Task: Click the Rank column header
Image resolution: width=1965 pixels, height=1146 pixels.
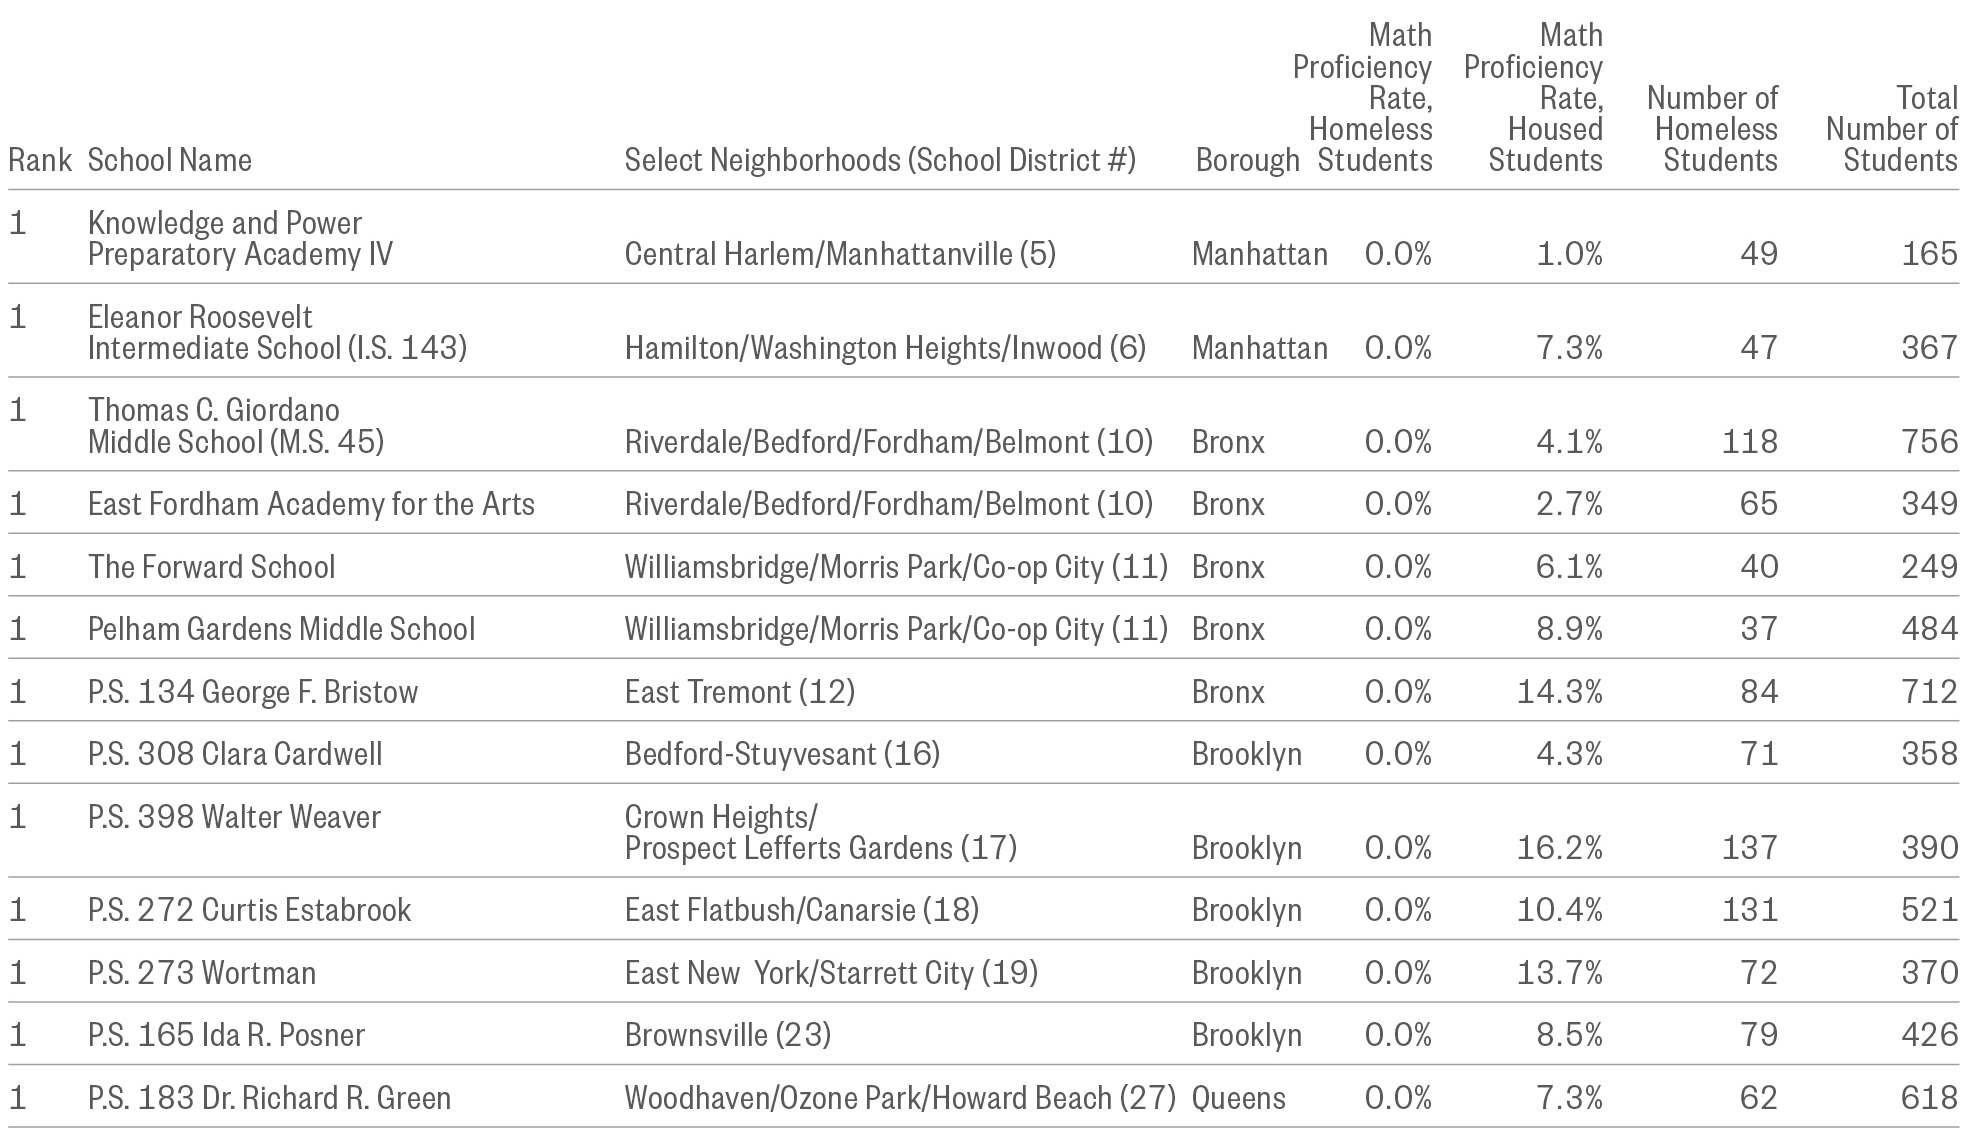Action: pyautogui.click(x=39, y=160)
